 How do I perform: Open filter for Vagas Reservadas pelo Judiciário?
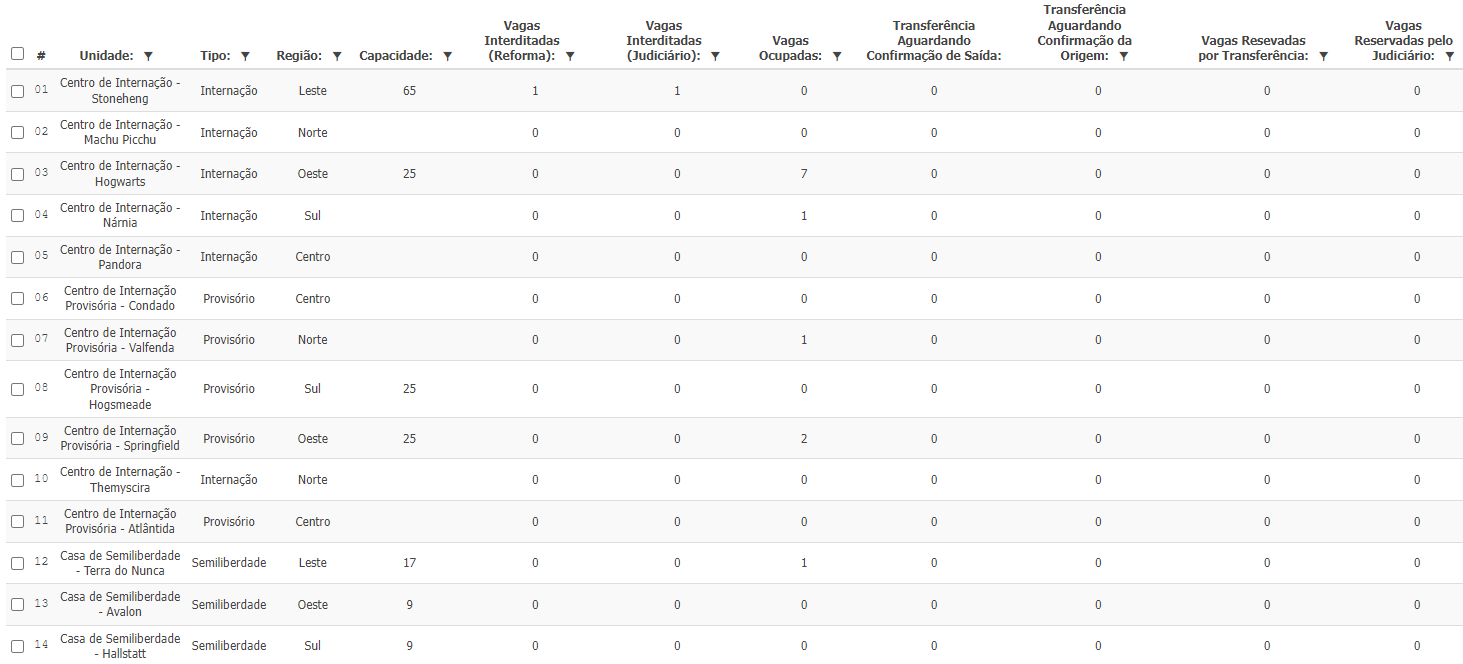(1449, 57)
